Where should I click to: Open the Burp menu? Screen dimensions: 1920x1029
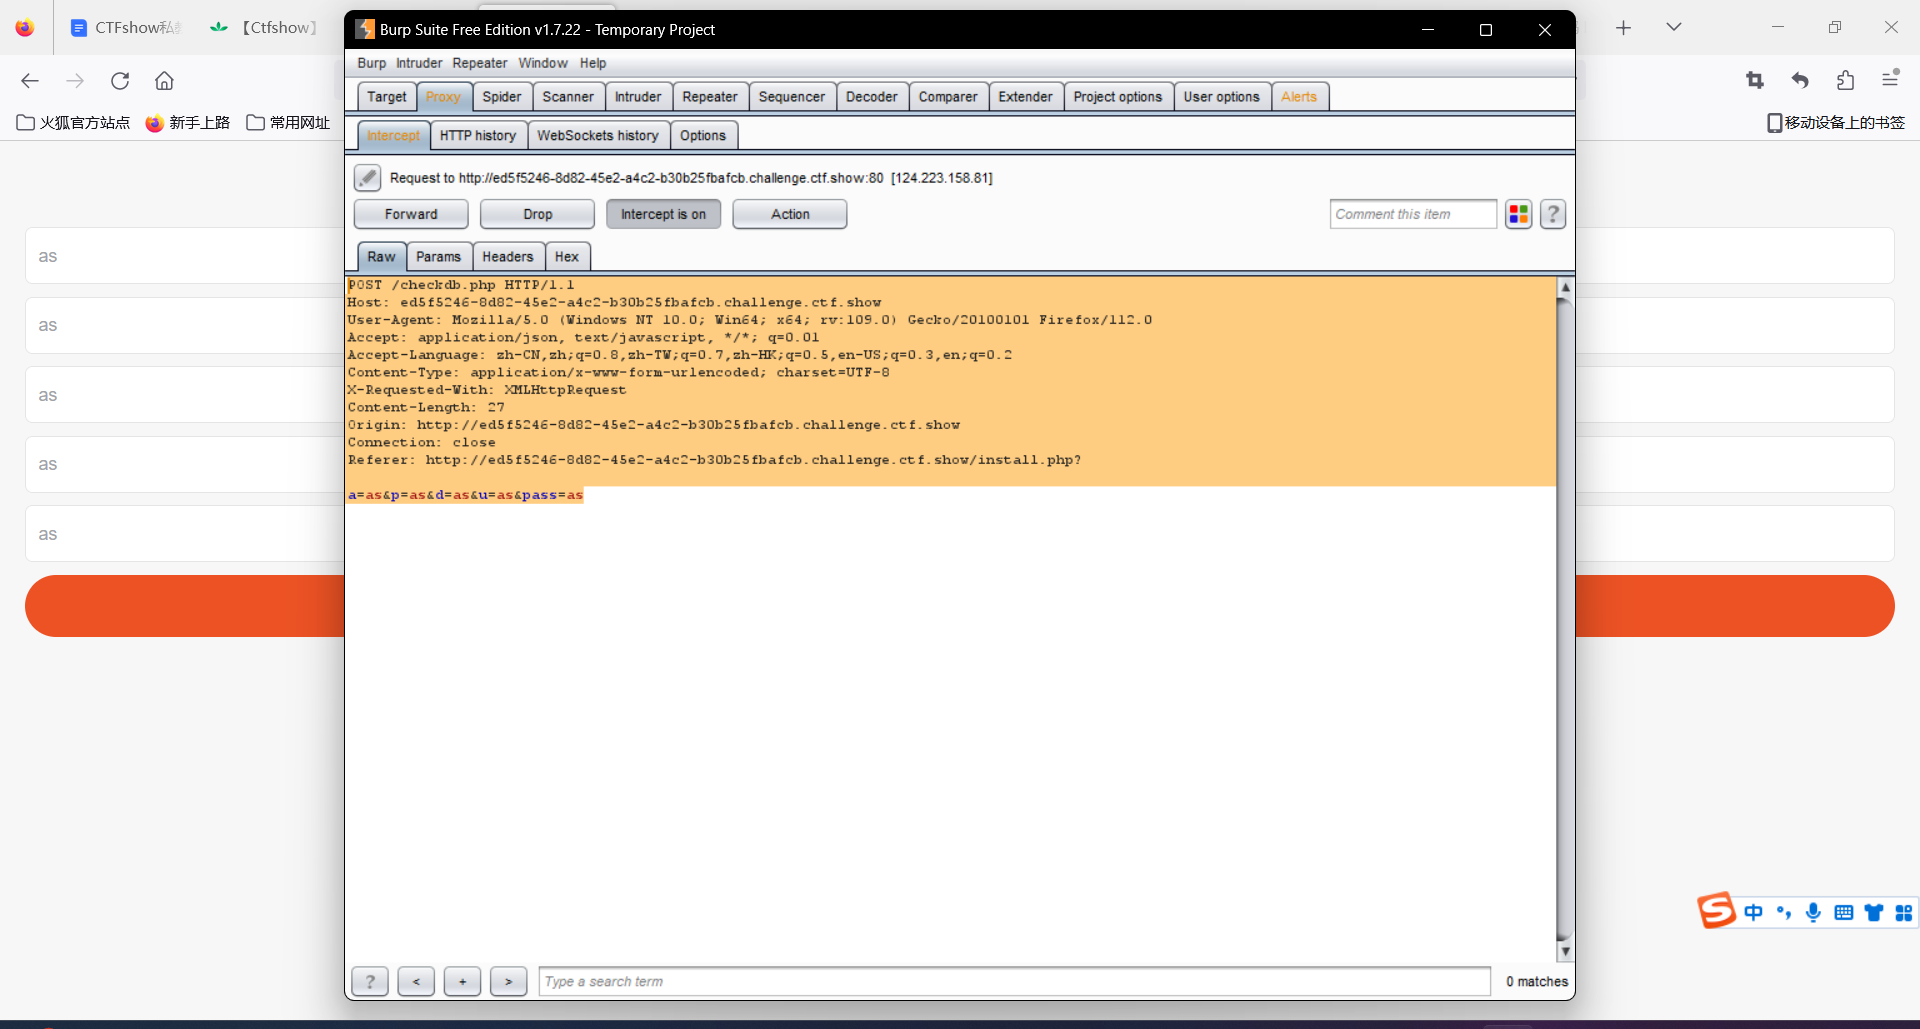point(371,63)
